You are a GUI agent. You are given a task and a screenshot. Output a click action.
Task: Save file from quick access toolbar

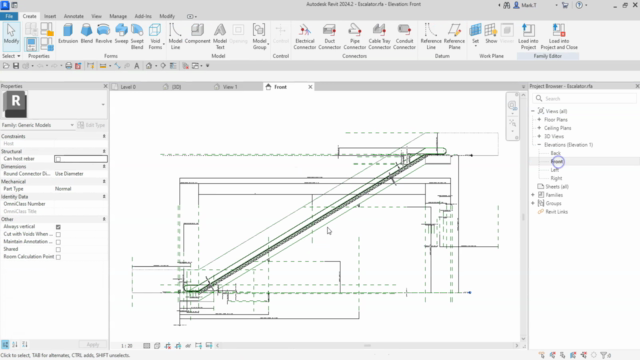pyautogui.click(x=16, y=66)
